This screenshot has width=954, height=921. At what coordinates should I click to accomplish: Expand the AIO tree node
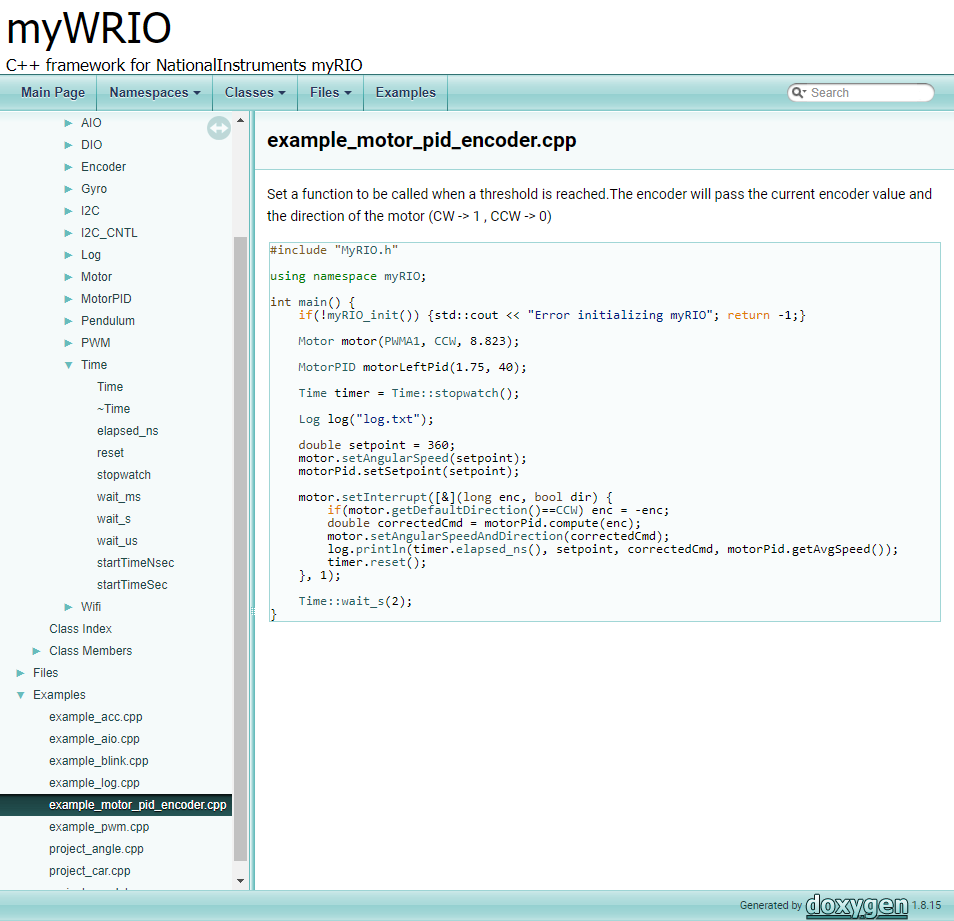pyautogui.click(x=68, y=123)
